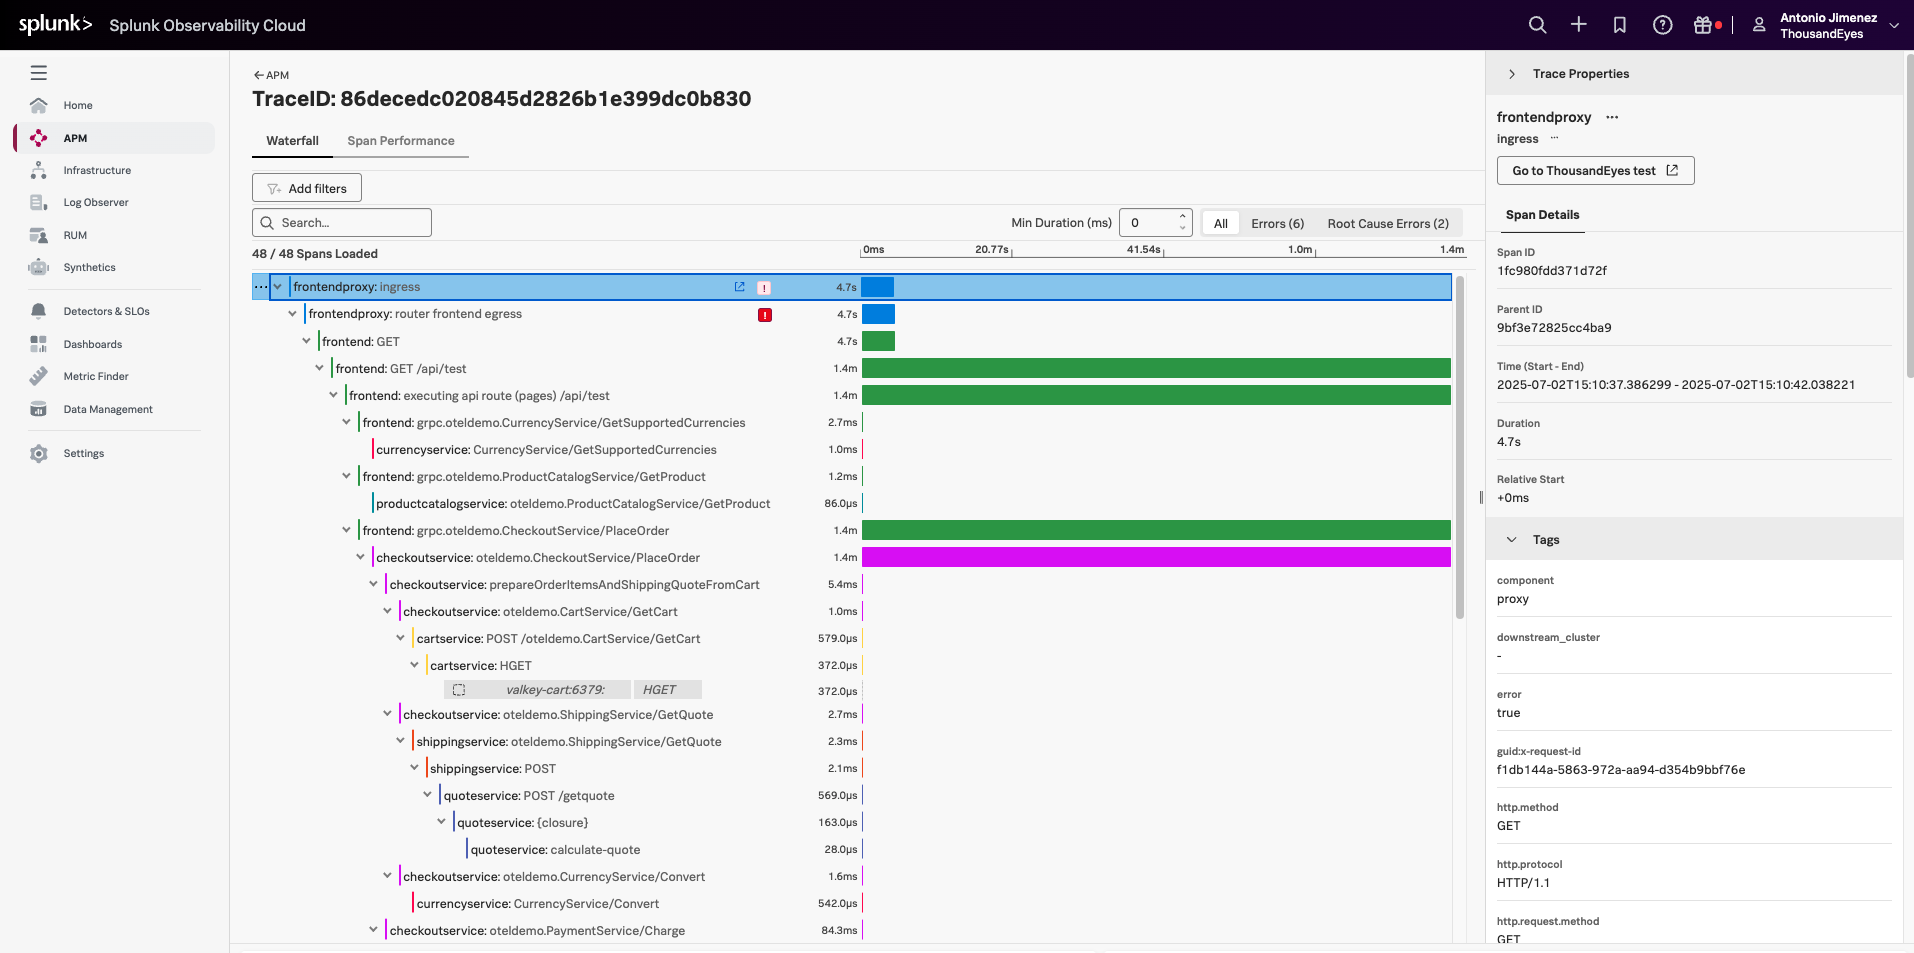The image size is (1914, 953).
Task: Click the Add filters button
Action: [x=307, y=188]
